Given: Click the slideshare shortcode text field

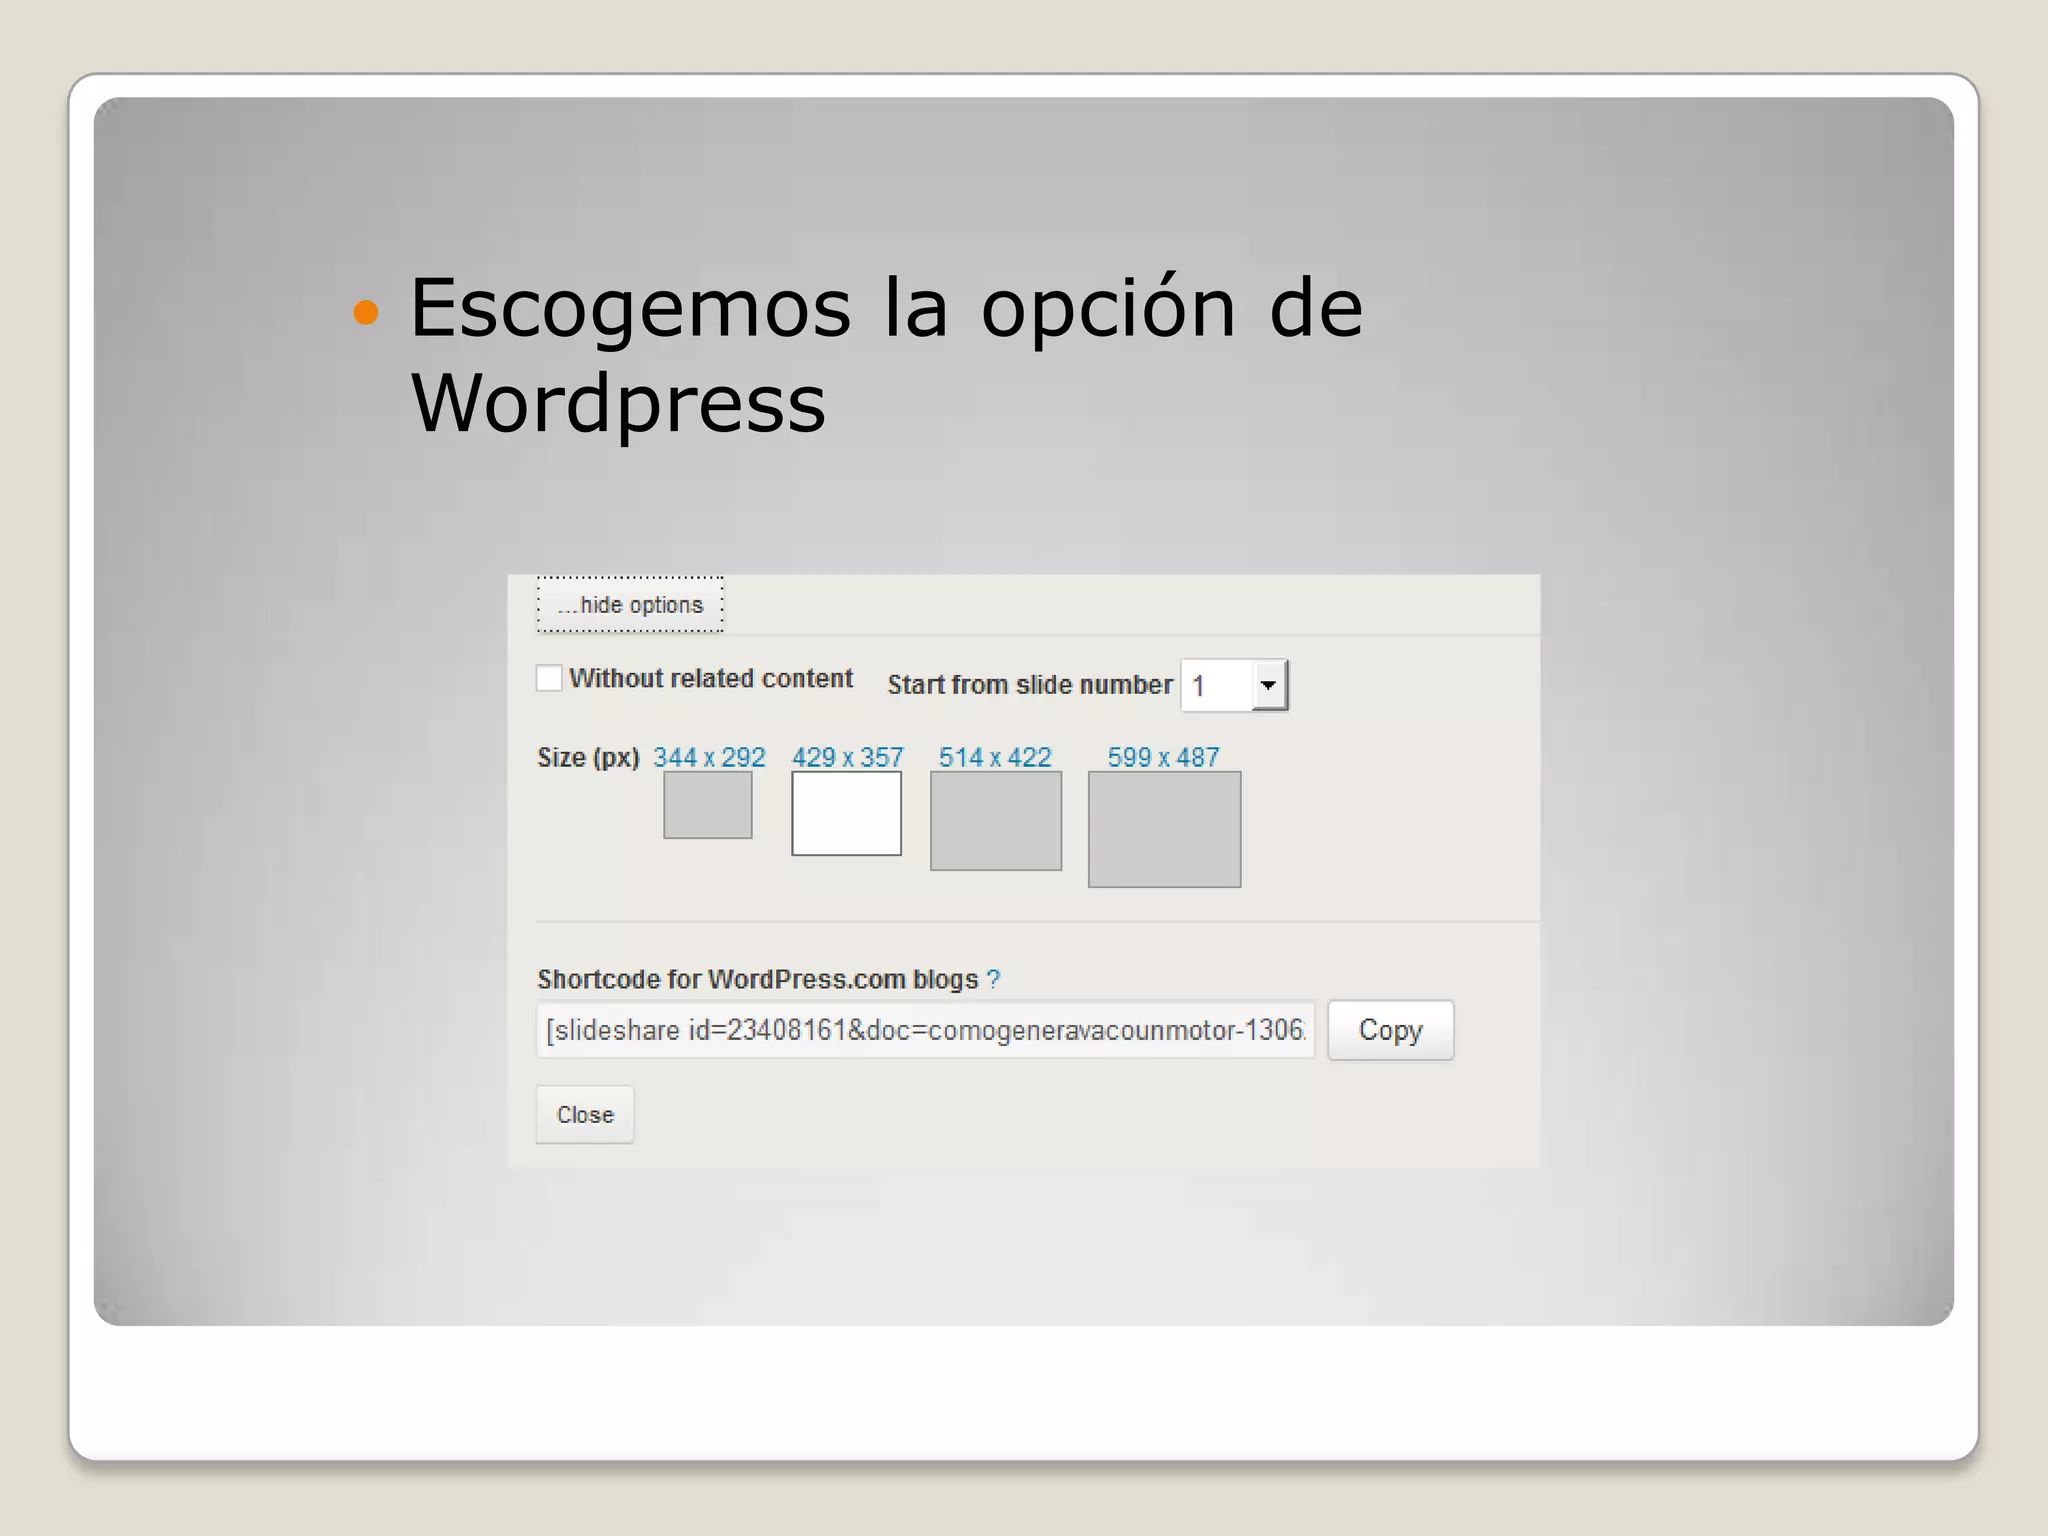Looking at the screenshot, I should (926, 1030).
